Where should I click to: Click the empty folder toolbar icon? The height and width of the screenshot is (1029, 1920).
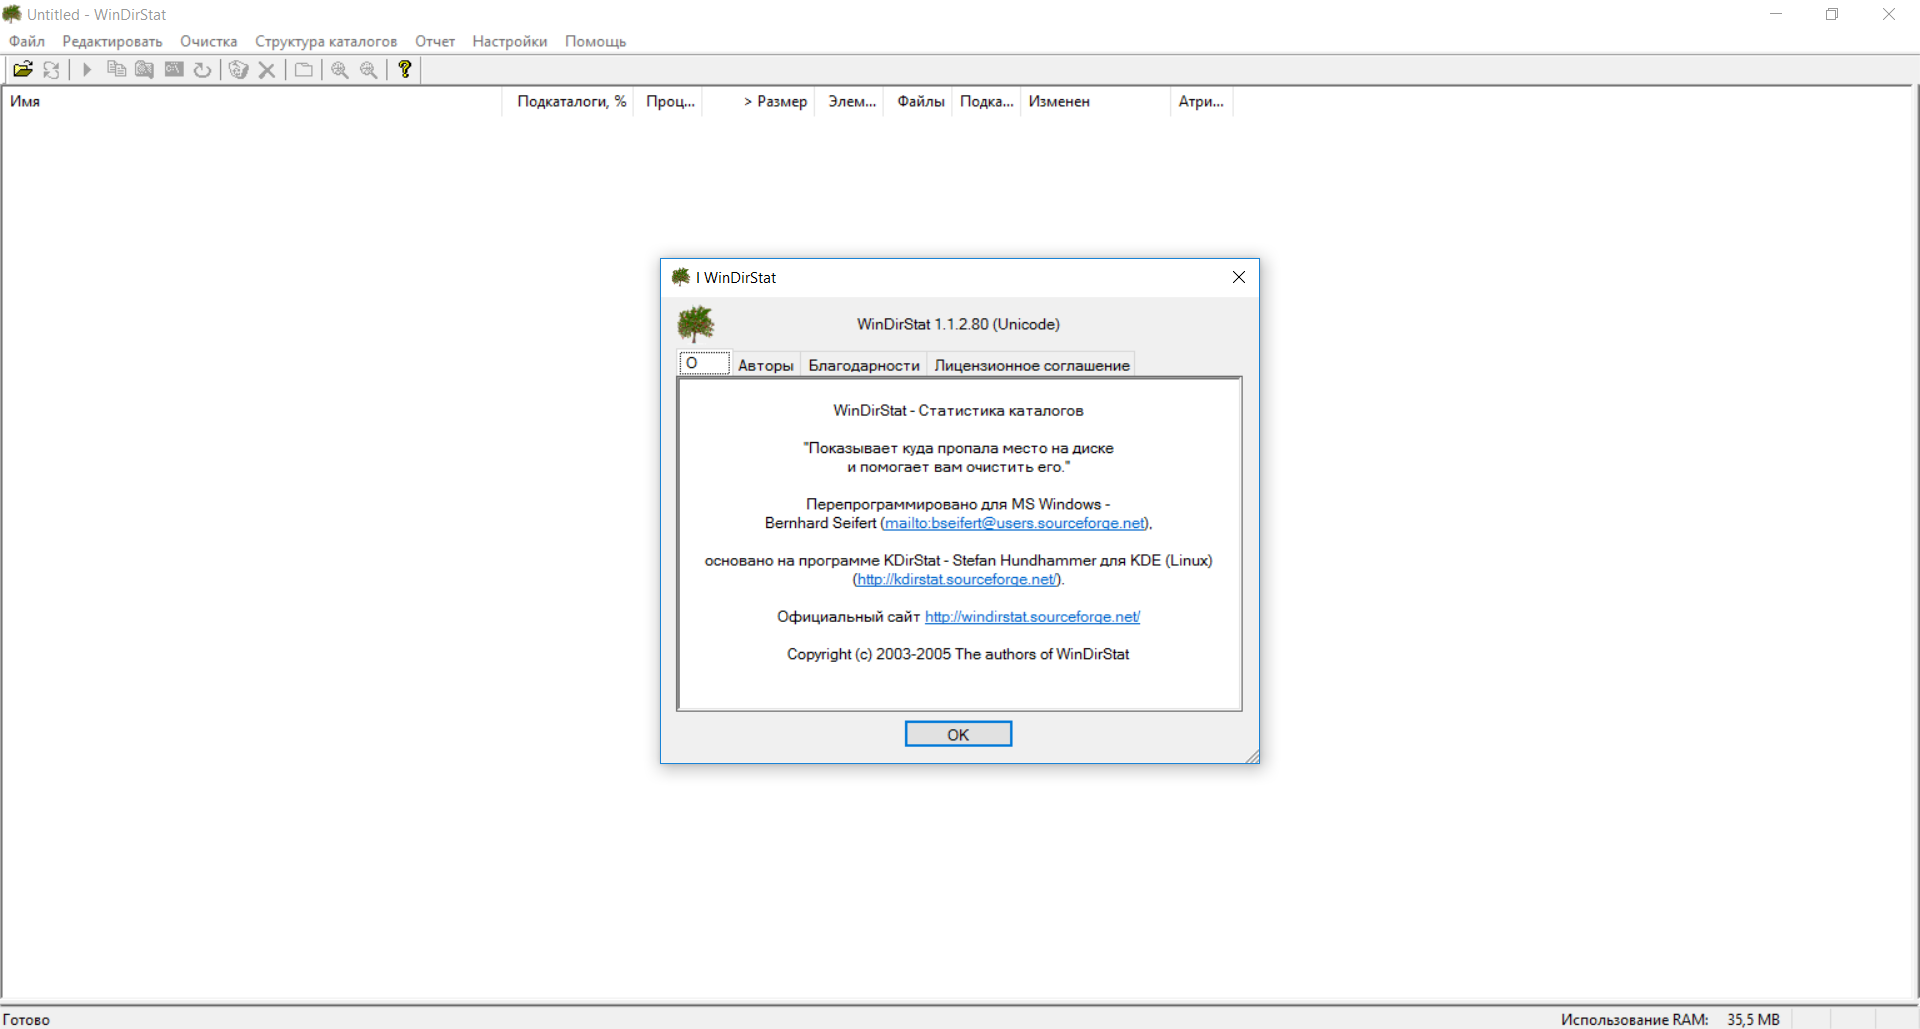point(303,69)
